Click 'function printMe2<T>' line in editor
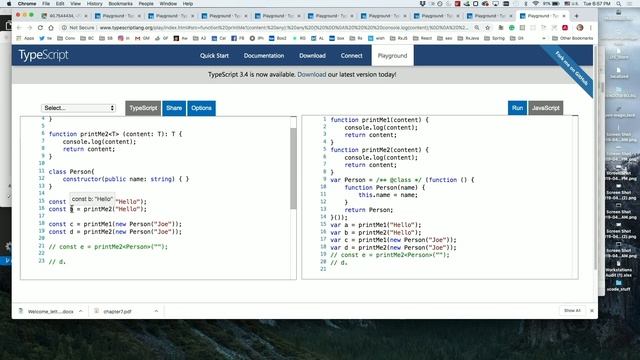 (116, 134)
